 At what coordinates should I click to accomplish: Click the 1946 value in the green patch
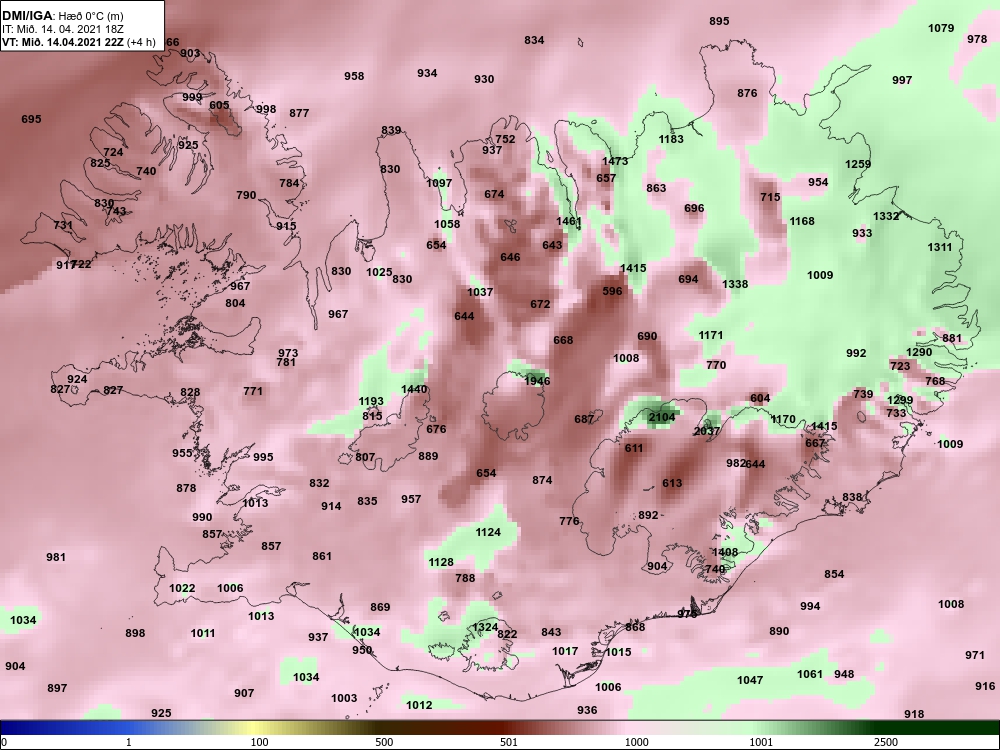point(537,381)
